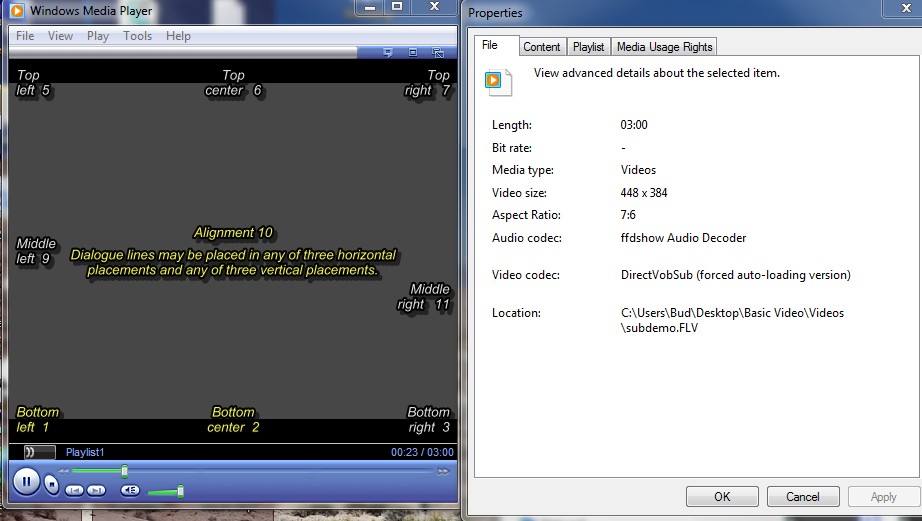The image size is (922, 521).
Task: Open the Play menu
Action: point(98,36)
